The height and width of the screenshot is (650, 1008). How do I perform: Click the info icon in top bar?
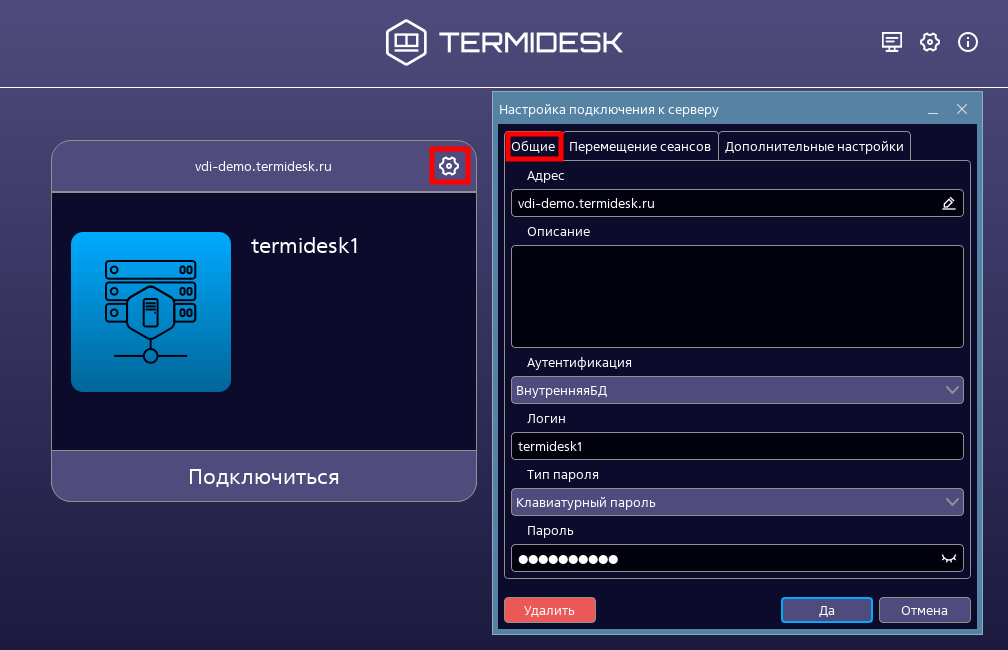(x=967, y=42)
